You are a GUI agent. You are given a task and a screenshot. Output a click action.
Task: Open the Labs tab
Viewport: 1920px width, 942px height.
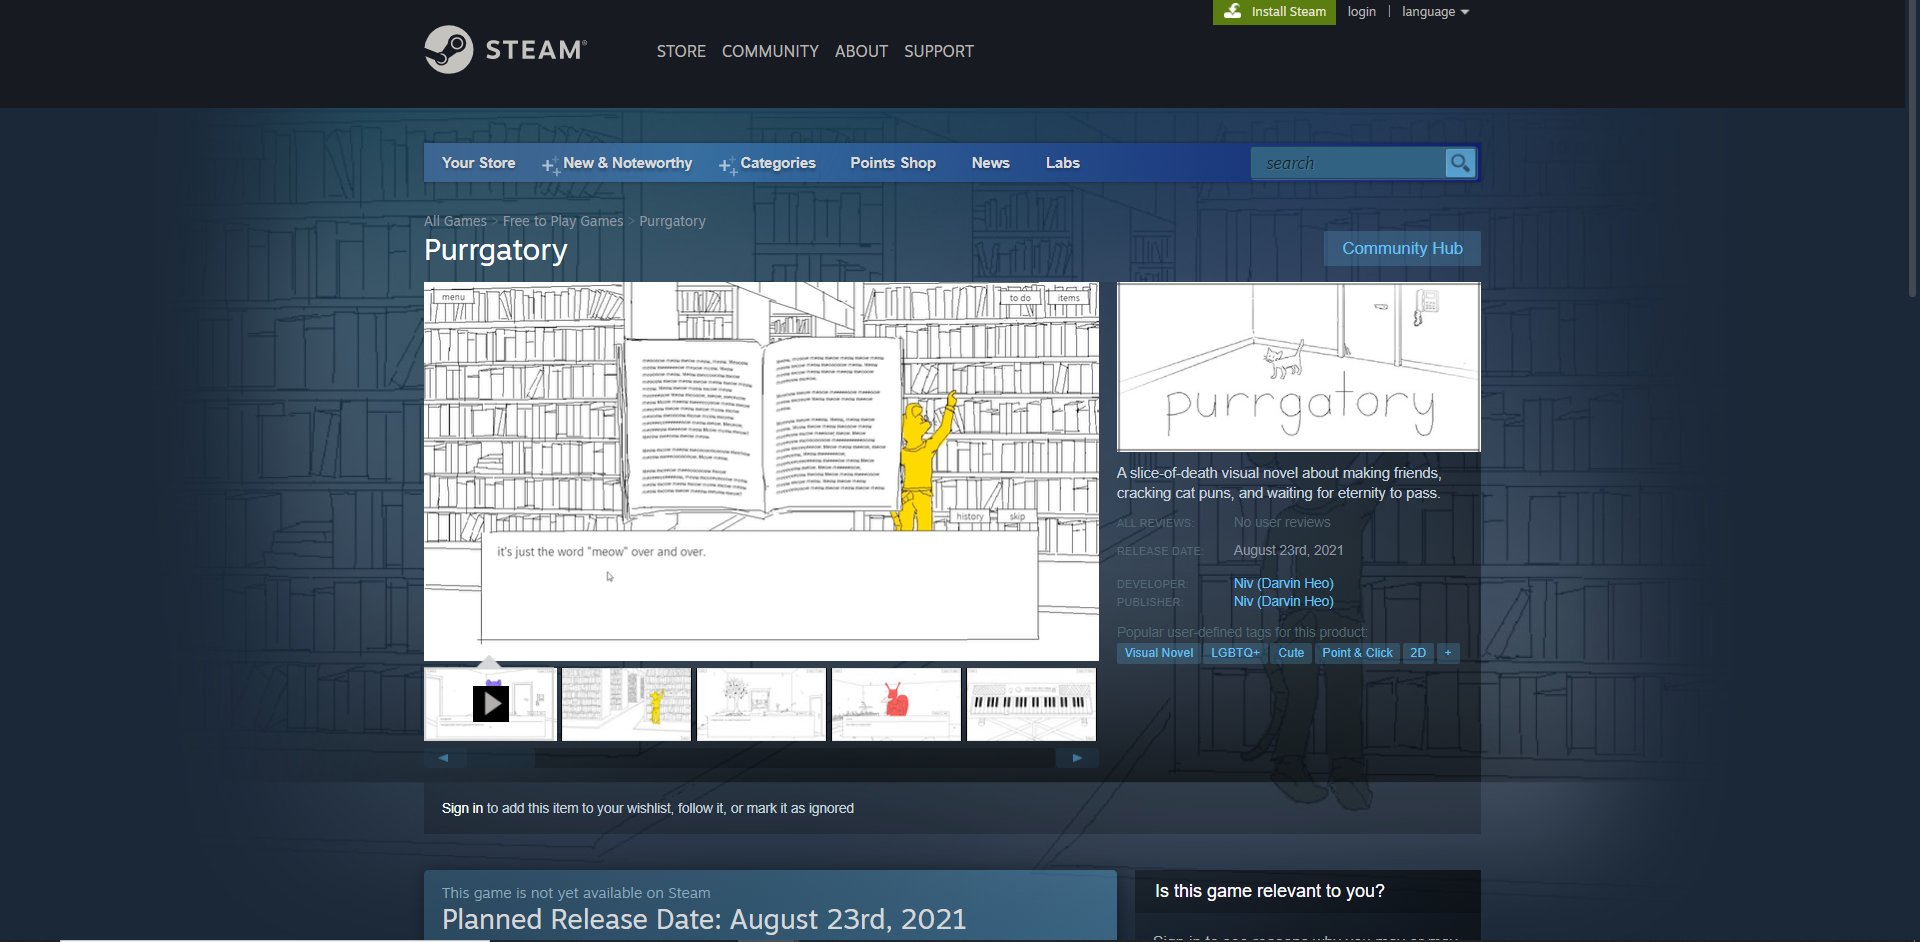(x=1062, y=163)
